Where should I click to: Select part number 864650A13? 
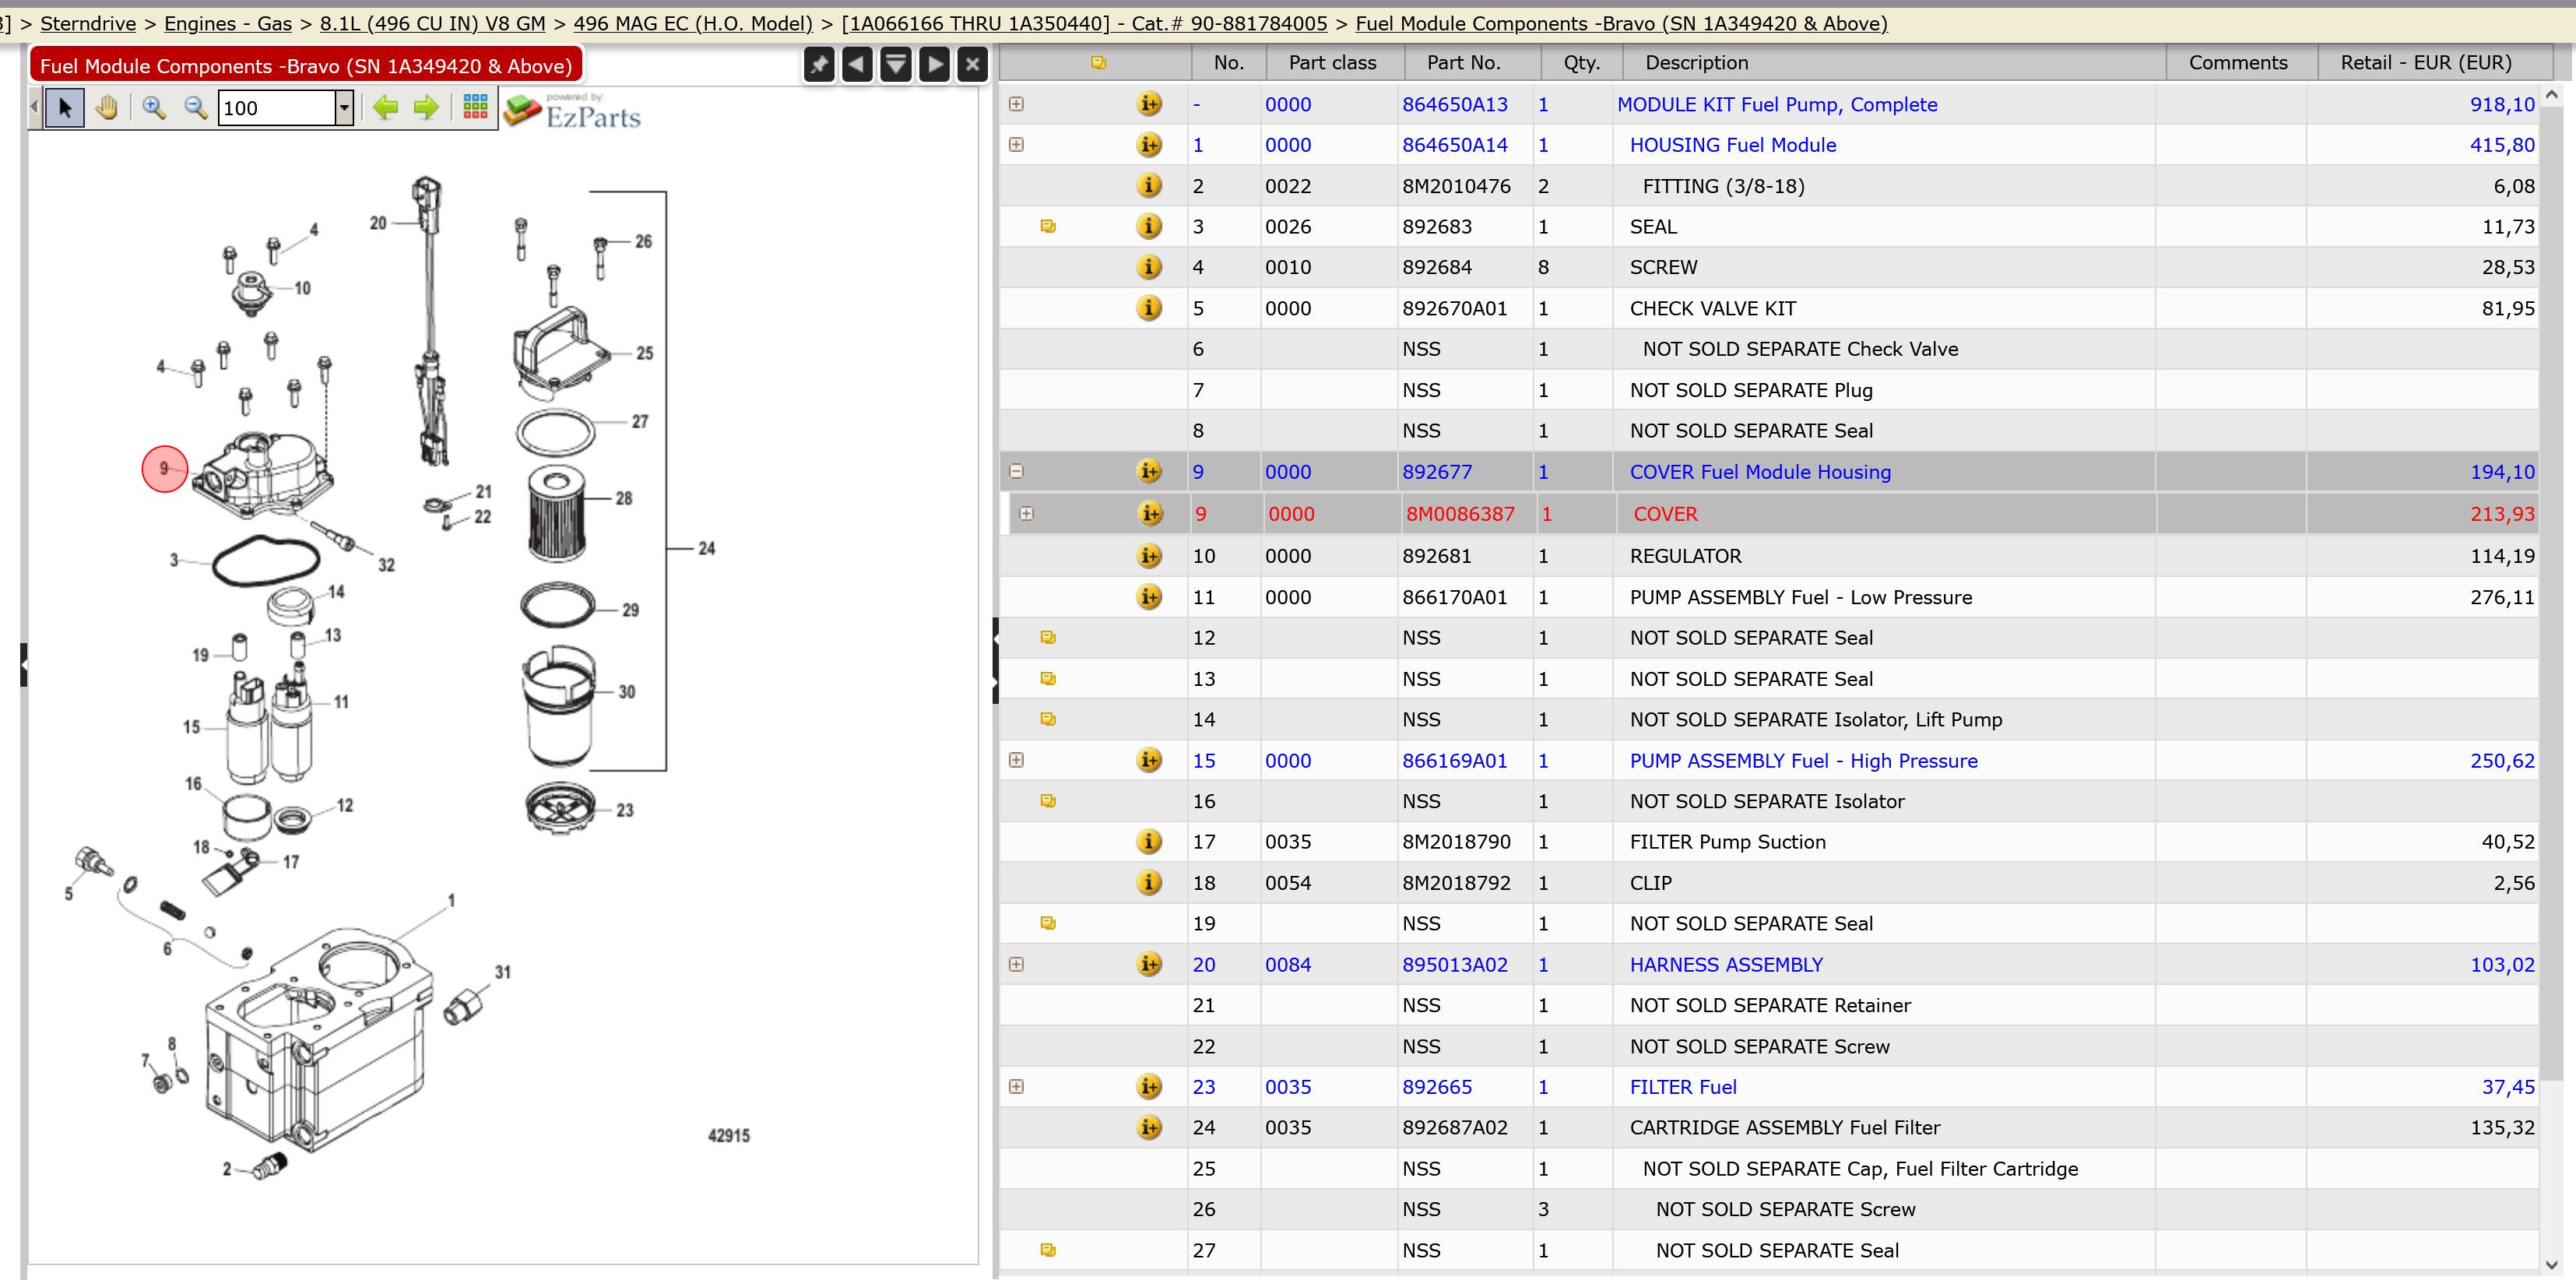(x=1455, y=104)
